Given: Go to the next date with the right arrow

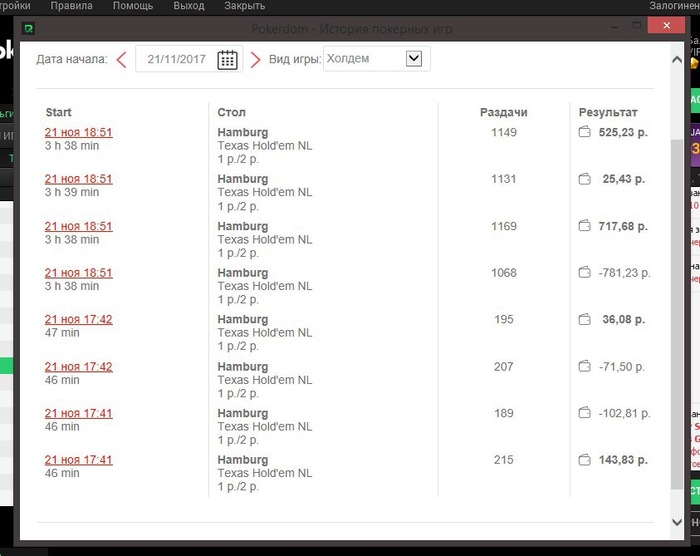Looking at the screenshot, I should click(255, 59).
